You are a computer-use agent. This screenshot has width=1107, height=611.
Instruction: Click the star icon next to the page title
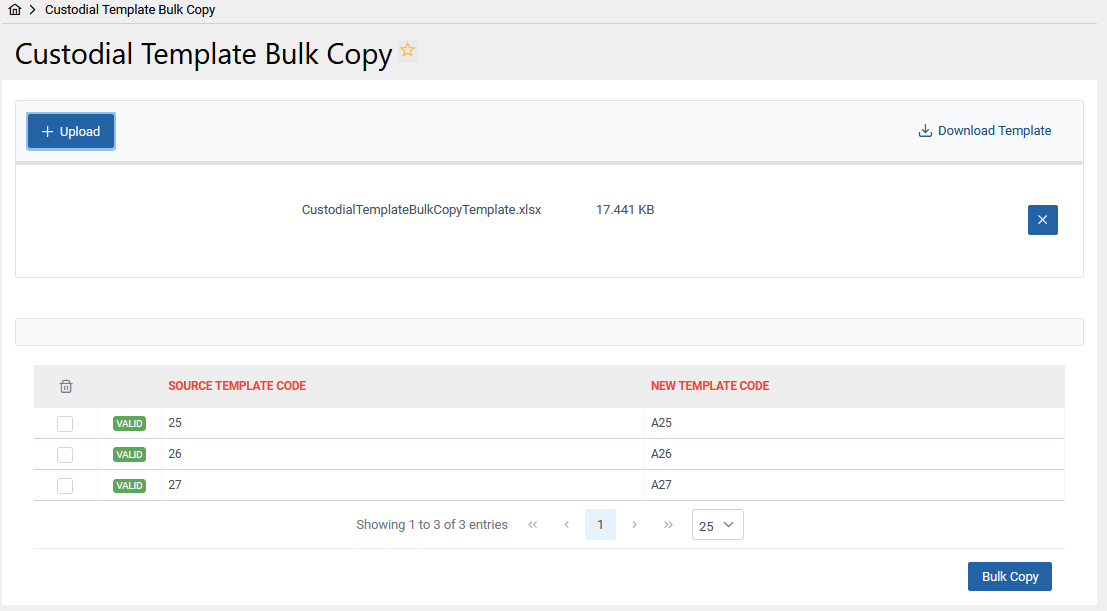click(x=406, y=49)
